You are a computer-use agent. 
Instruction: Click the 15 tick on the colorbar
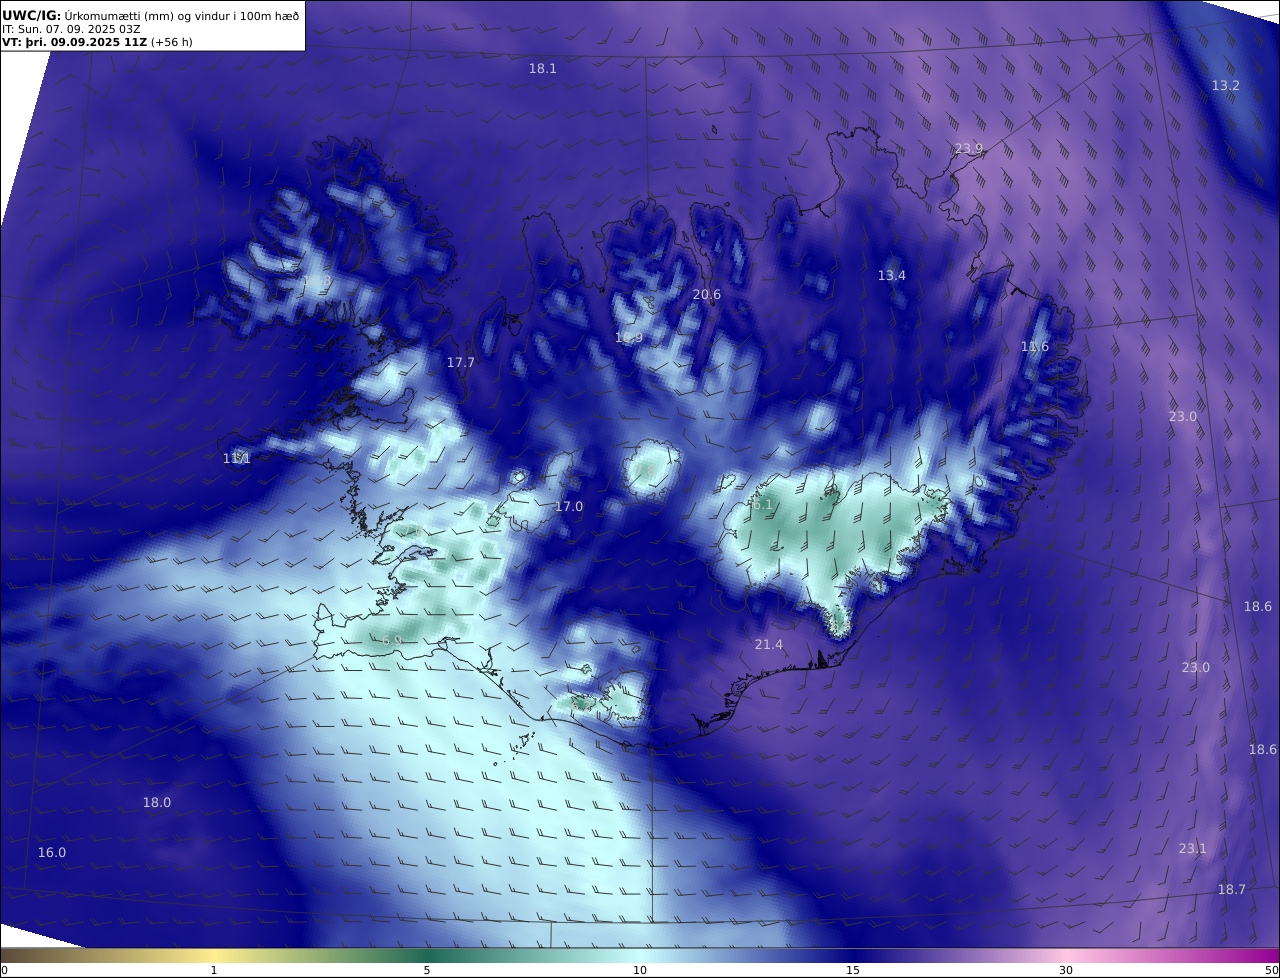point(853,970)
